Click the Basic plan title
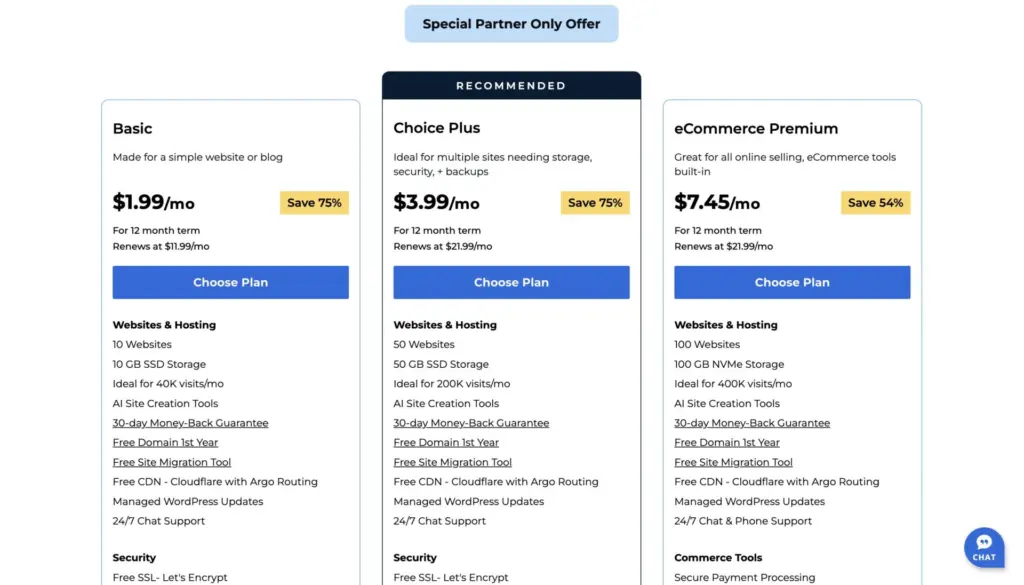This screenshot has width=1024, height=585. click(x=133, y=128)
